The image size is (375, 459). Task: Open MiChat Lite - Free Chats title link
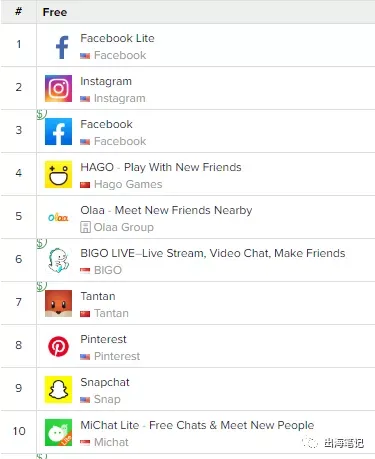(197, 425)
